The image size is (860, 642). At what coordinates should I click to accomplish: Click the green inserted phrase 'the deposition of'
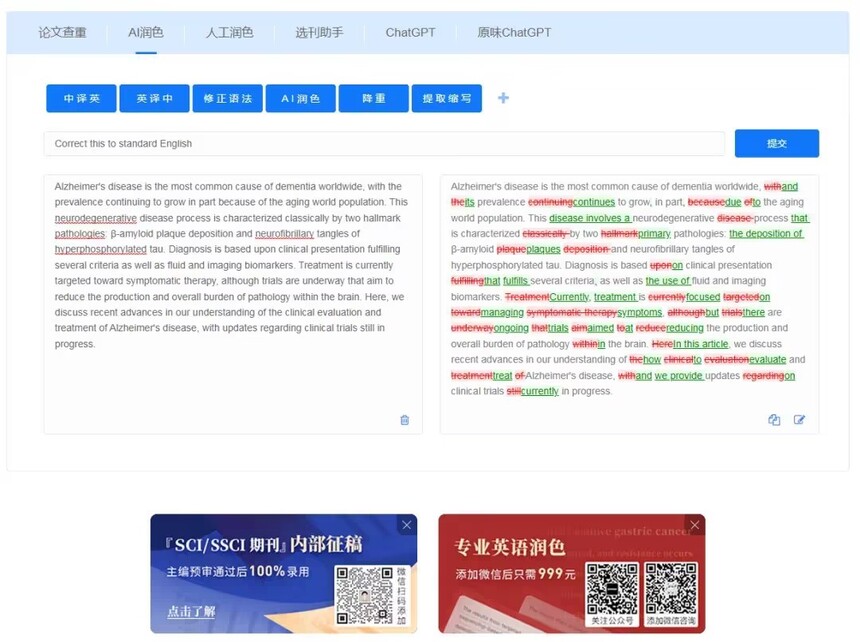coord(766,234)
